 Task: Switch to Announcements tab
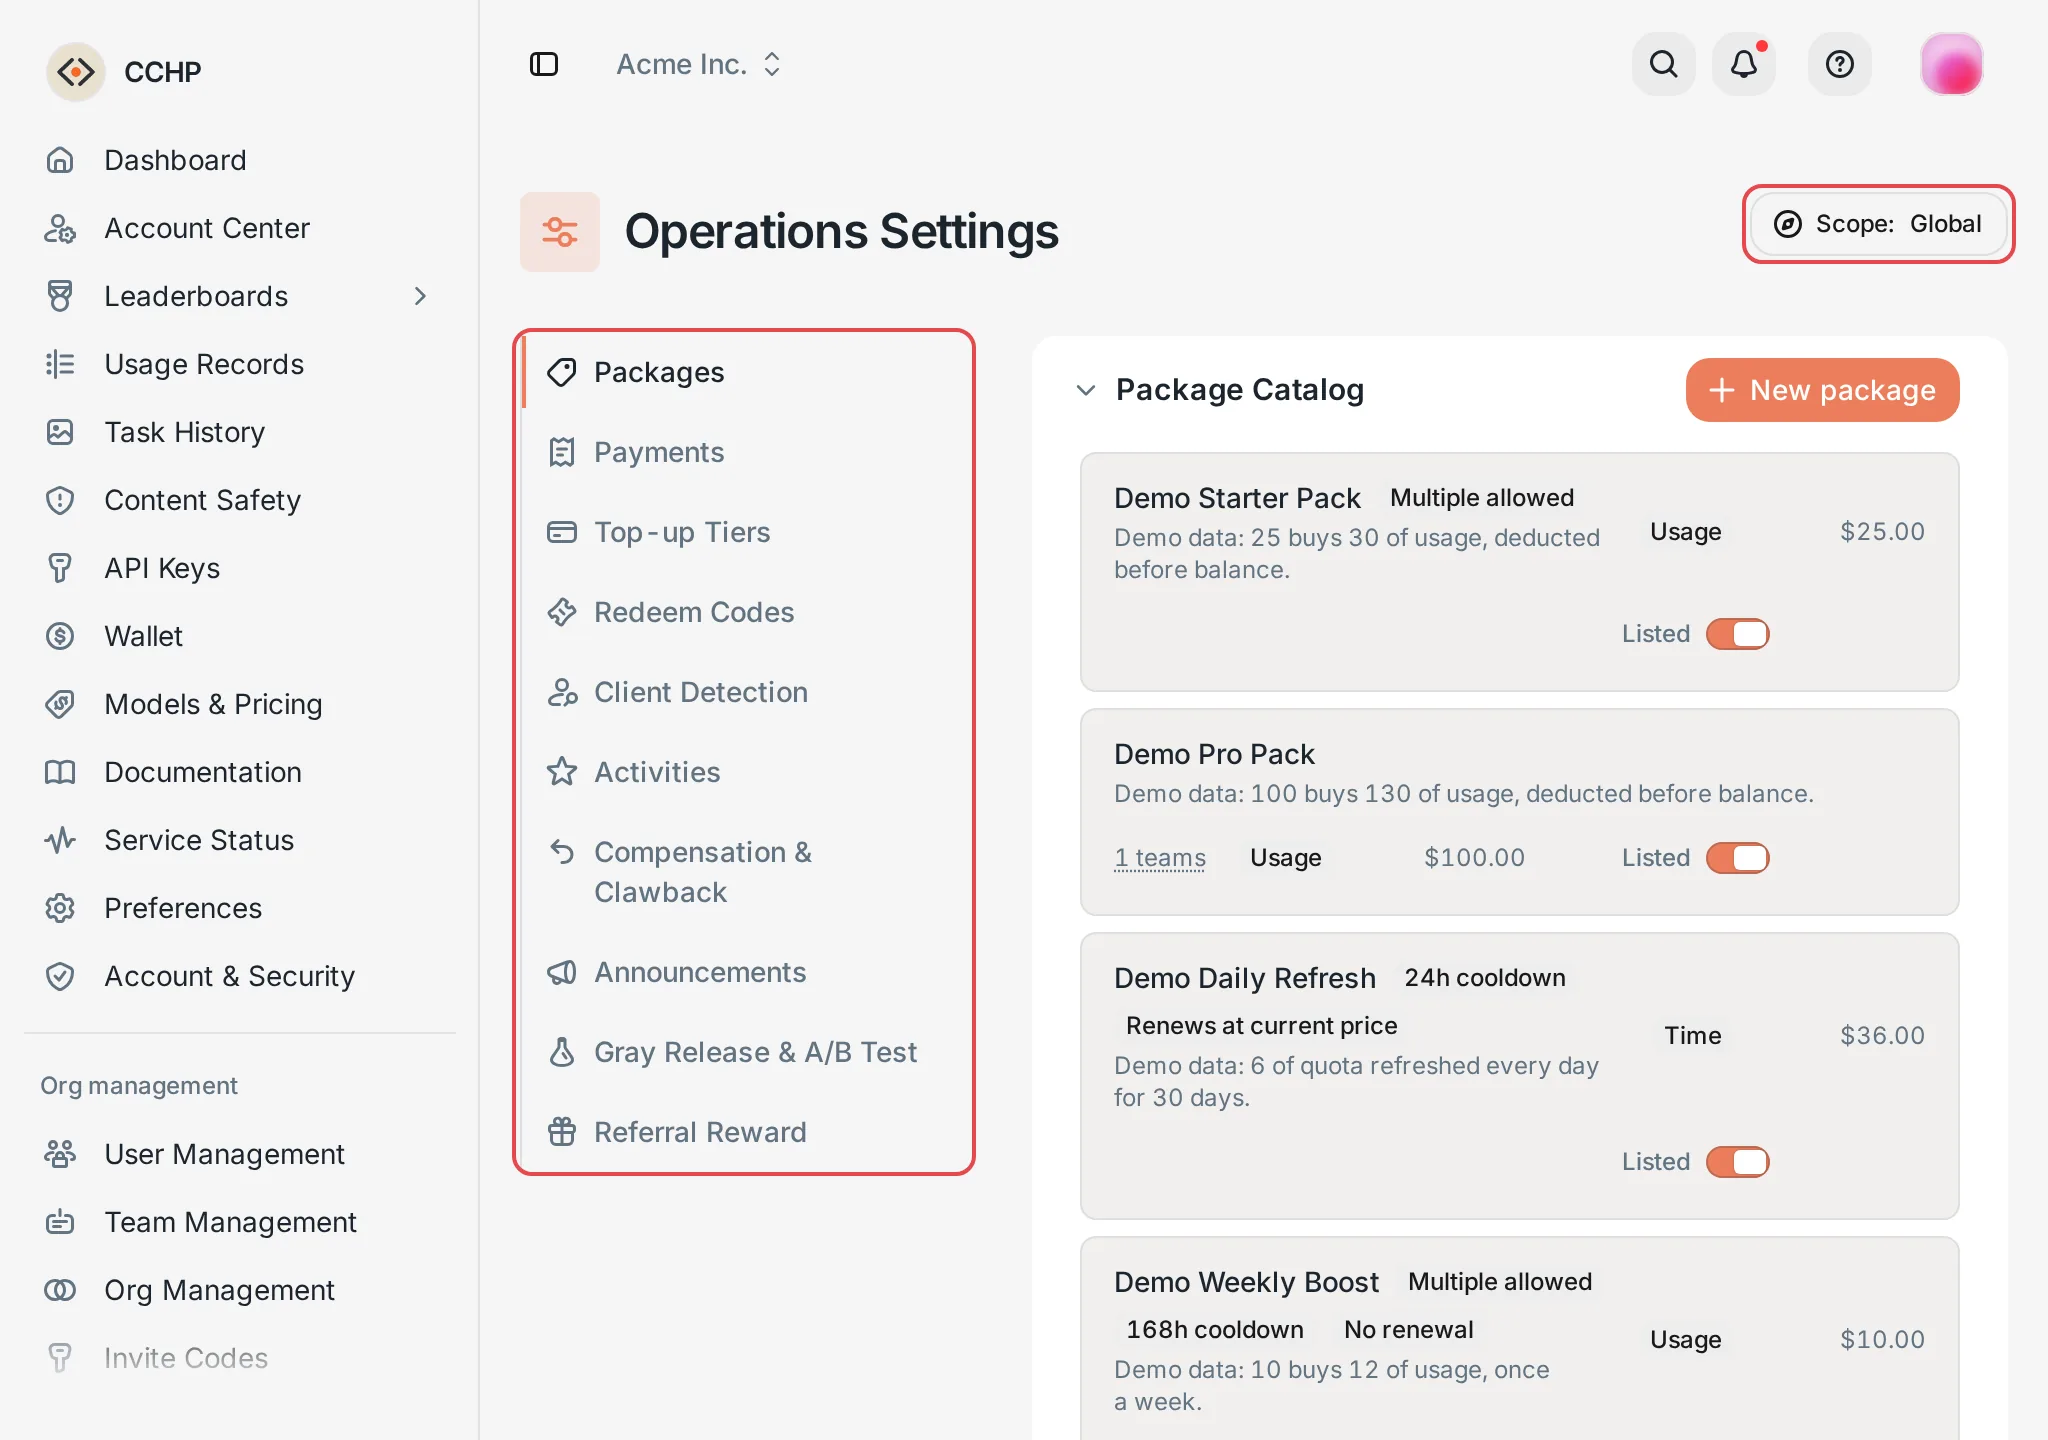point(745,972)
